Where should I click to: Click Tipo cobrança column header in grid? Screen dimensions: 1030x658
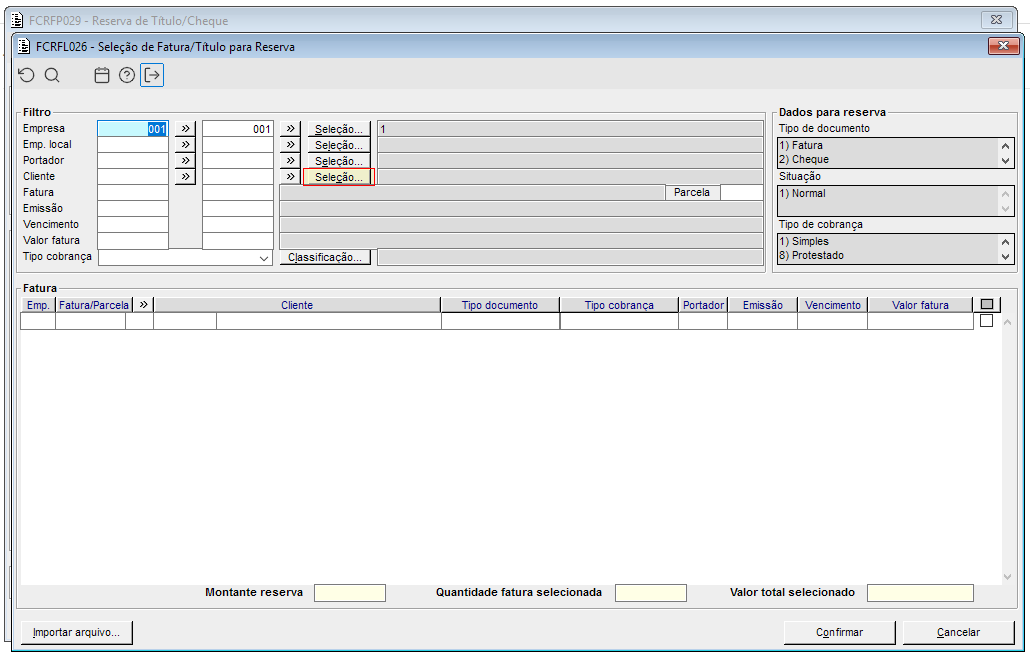click(619, 305)
